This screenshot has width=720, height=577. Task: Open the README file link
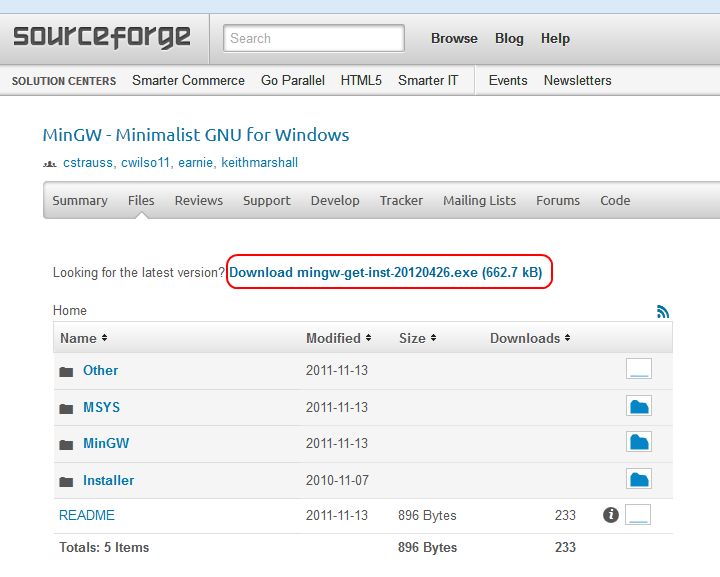pos(87,515)
